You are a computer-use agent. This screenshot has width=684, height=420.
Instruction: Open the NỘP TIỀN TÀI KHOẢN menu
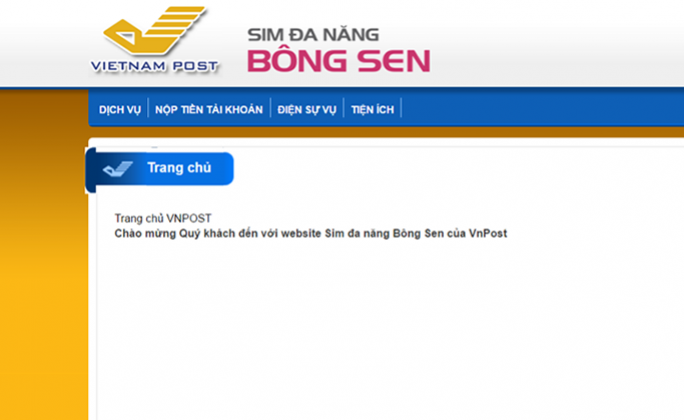[209, 109]
